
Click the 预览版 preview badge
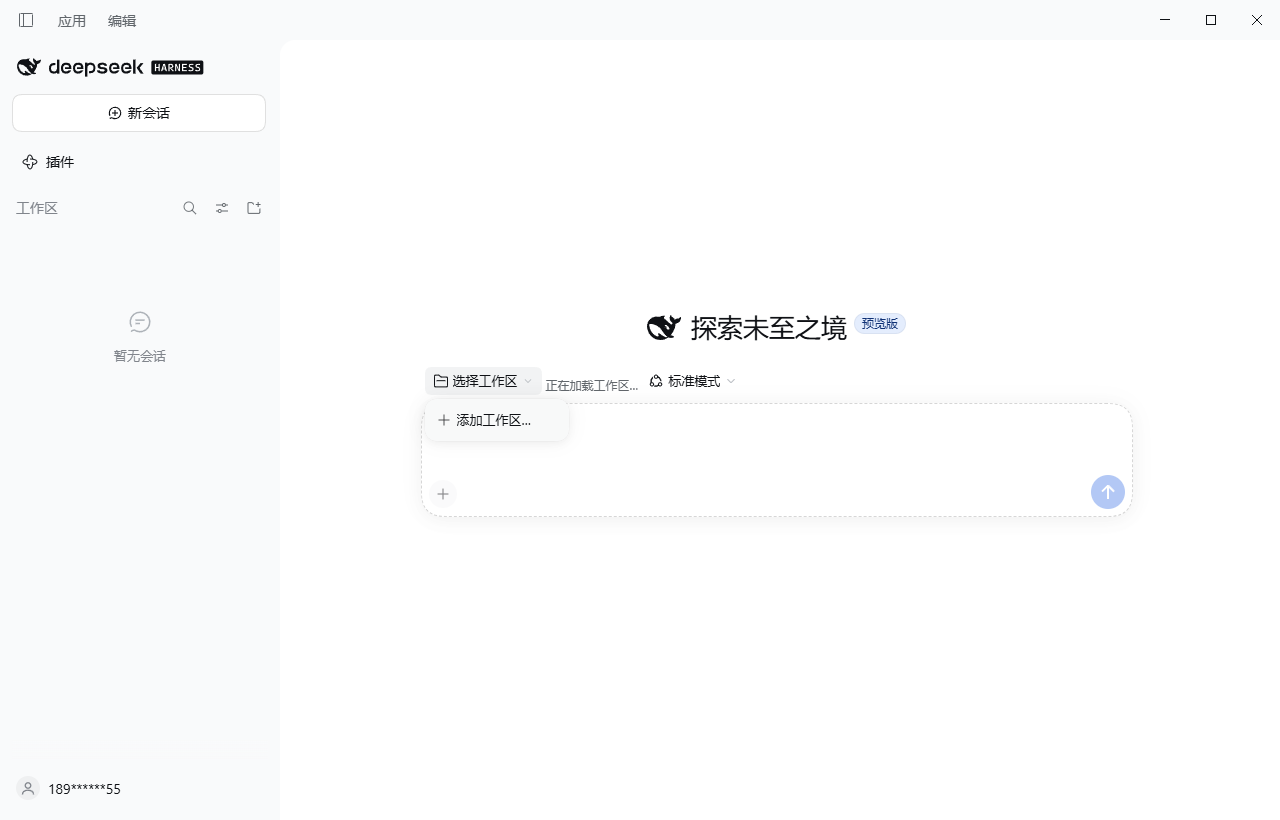(880, 324)
